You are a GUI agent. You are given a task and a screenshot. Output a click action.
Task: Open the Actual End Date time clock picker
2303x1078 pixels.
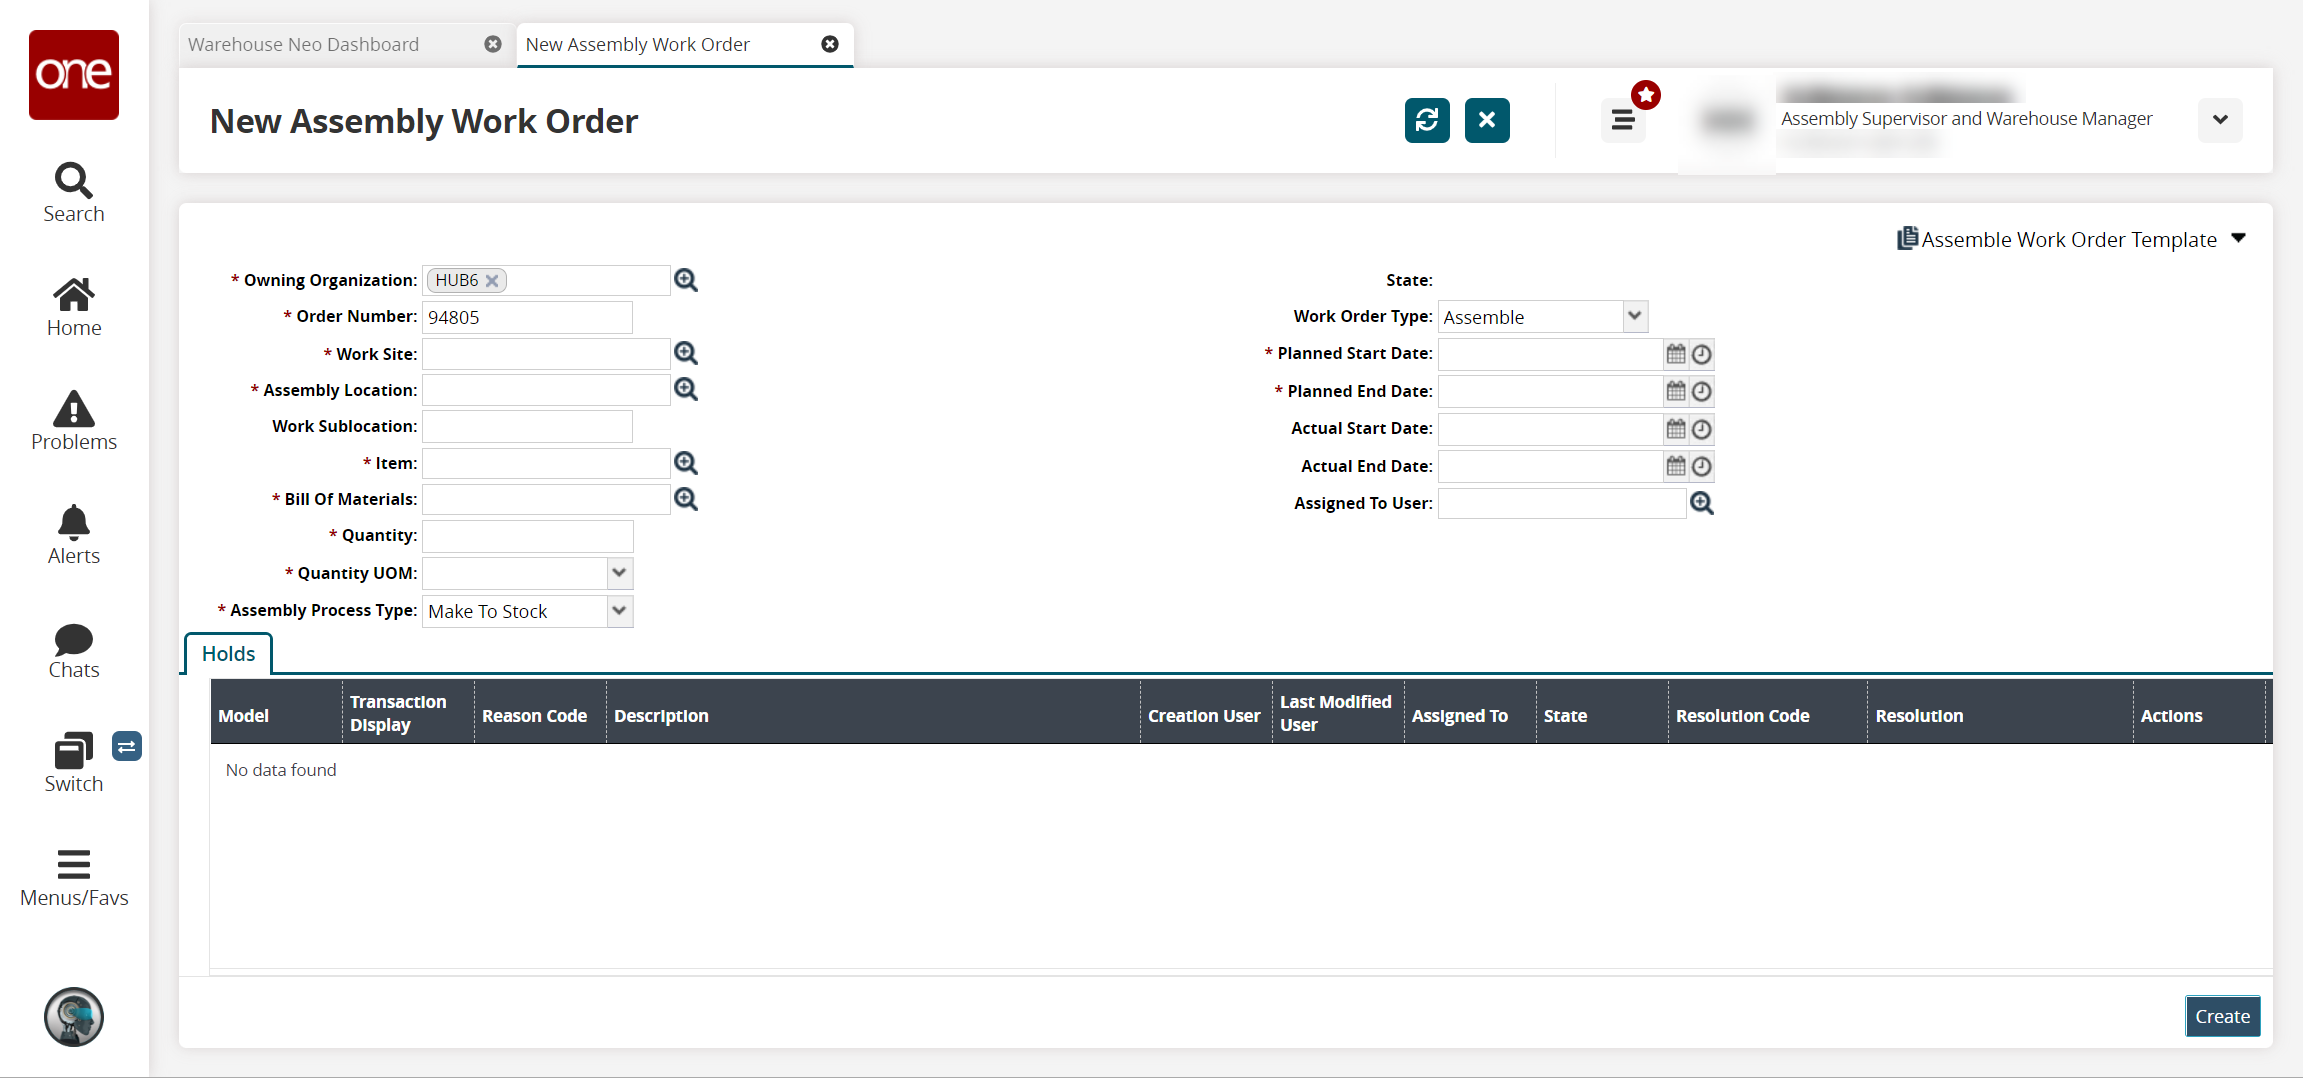point(1701,466)
